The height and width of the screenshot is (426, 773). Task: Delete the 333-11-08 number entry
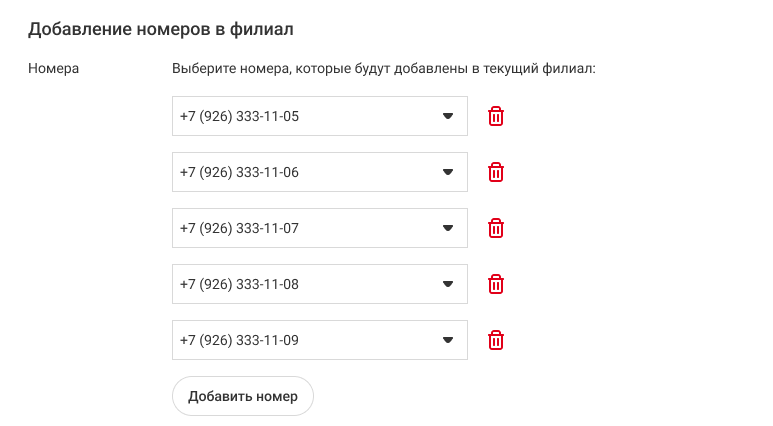click(x=495, y=284)
